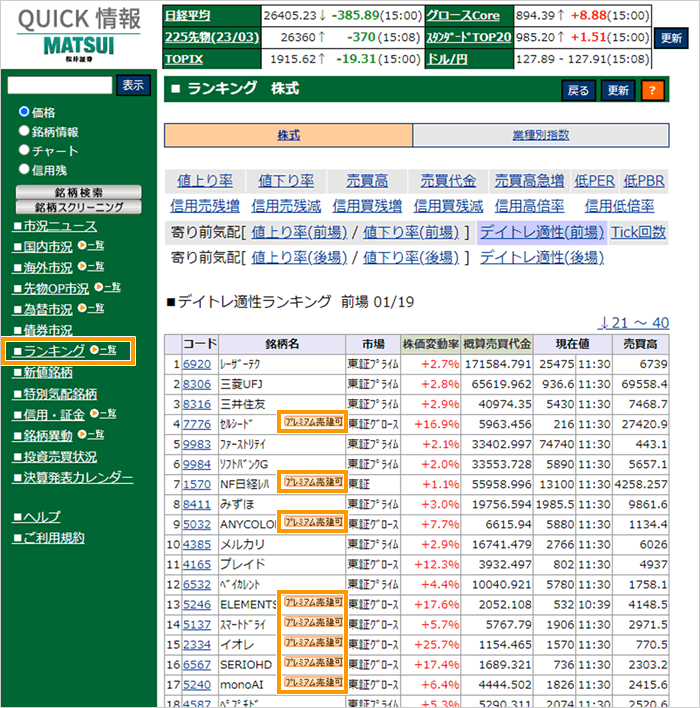Open the 売買高 ranking
Image resolution: width=700 pixels, height=708 pixels.
tap(367, 181)
